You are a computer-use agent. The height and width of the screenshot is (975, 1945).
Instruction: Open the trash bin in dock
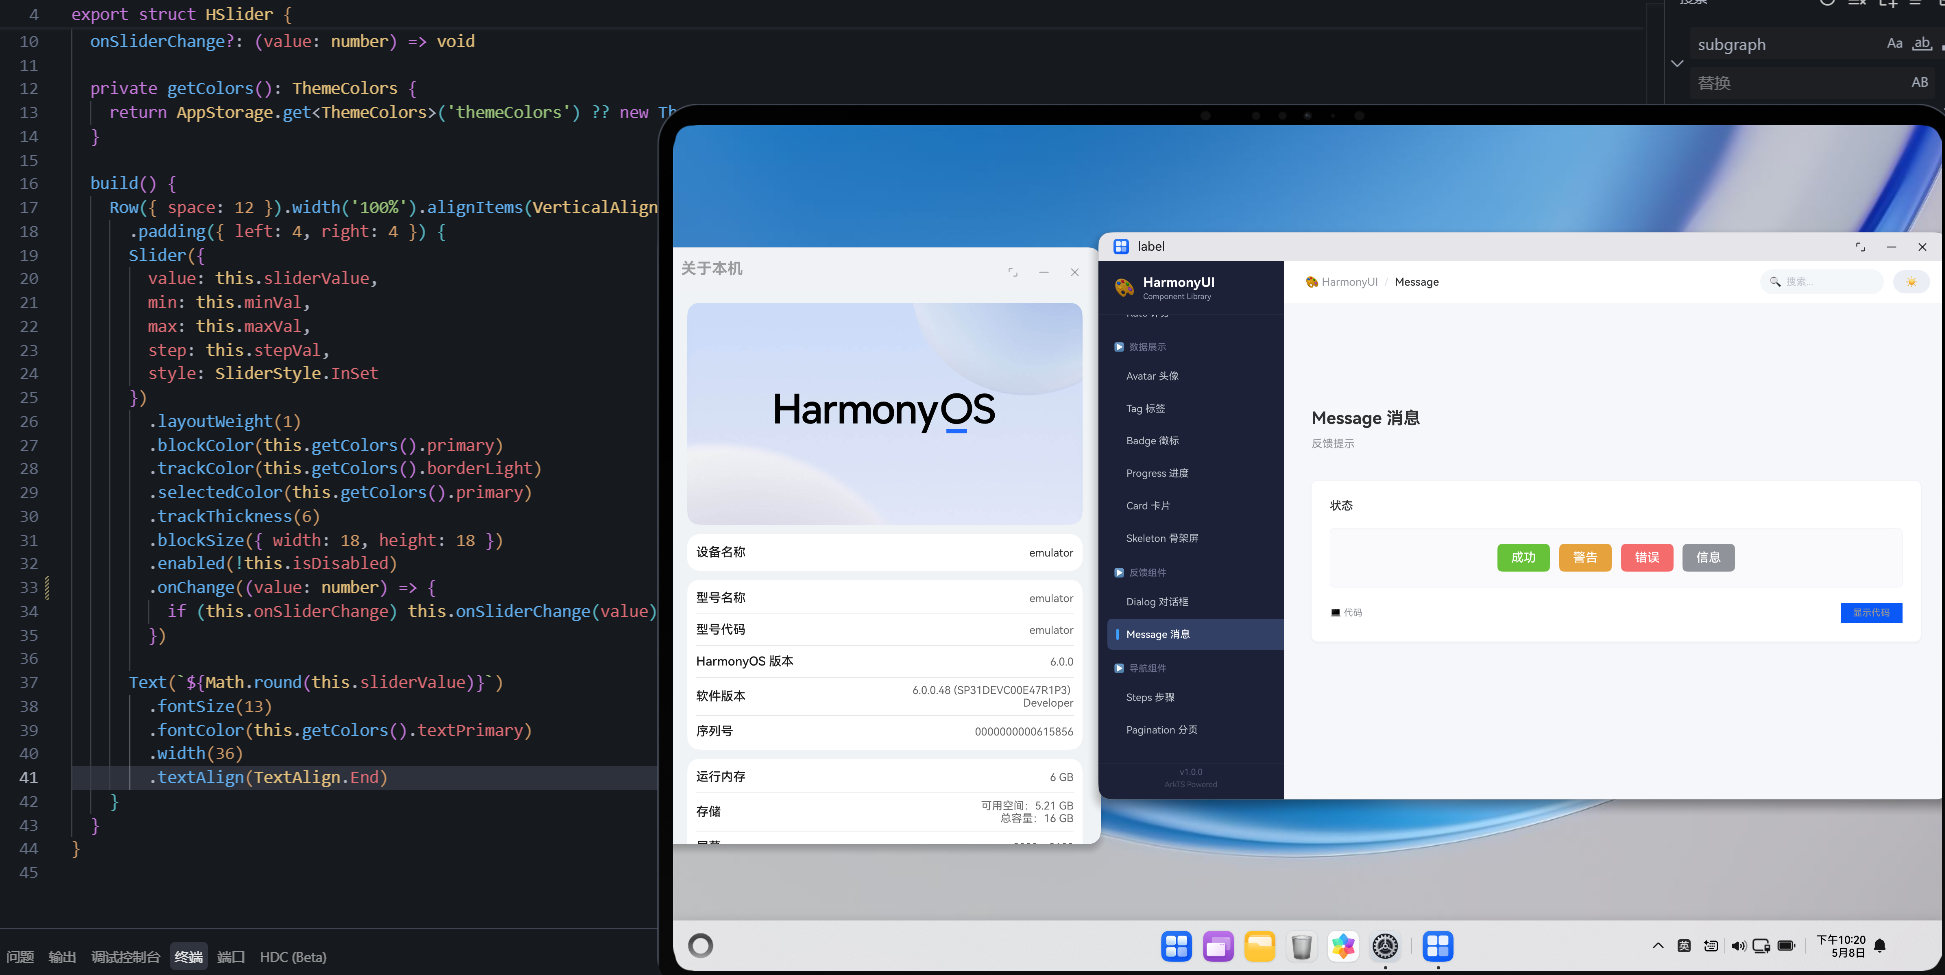(1301, 946)
